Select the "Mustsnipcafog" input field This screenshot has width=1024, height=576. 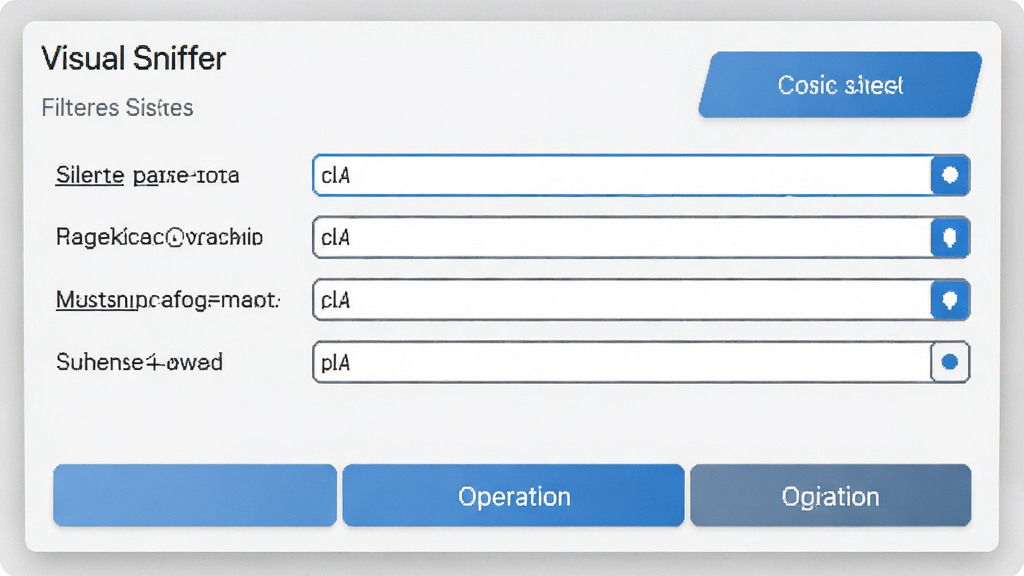point(622,300)
